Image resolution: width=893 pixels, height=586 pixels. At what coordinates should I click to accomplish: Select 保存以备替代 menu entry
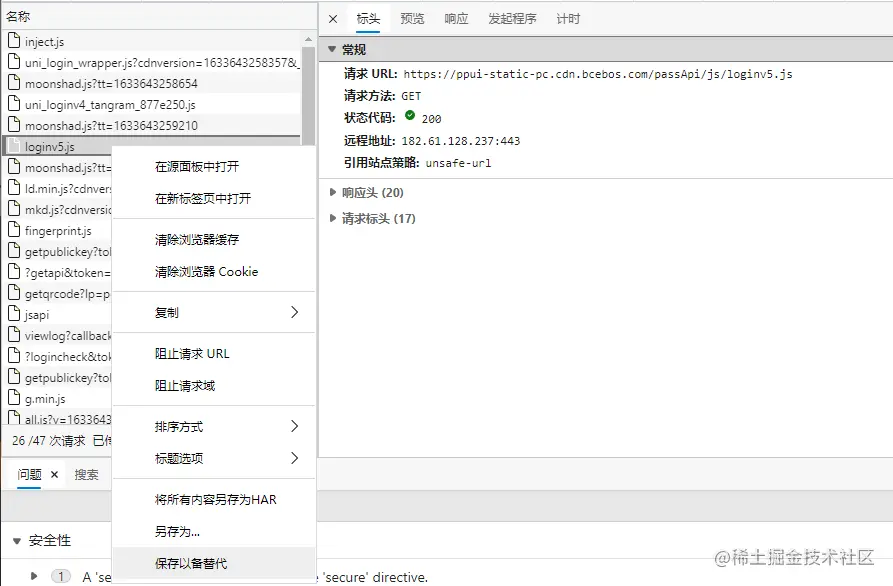[214, 563]
